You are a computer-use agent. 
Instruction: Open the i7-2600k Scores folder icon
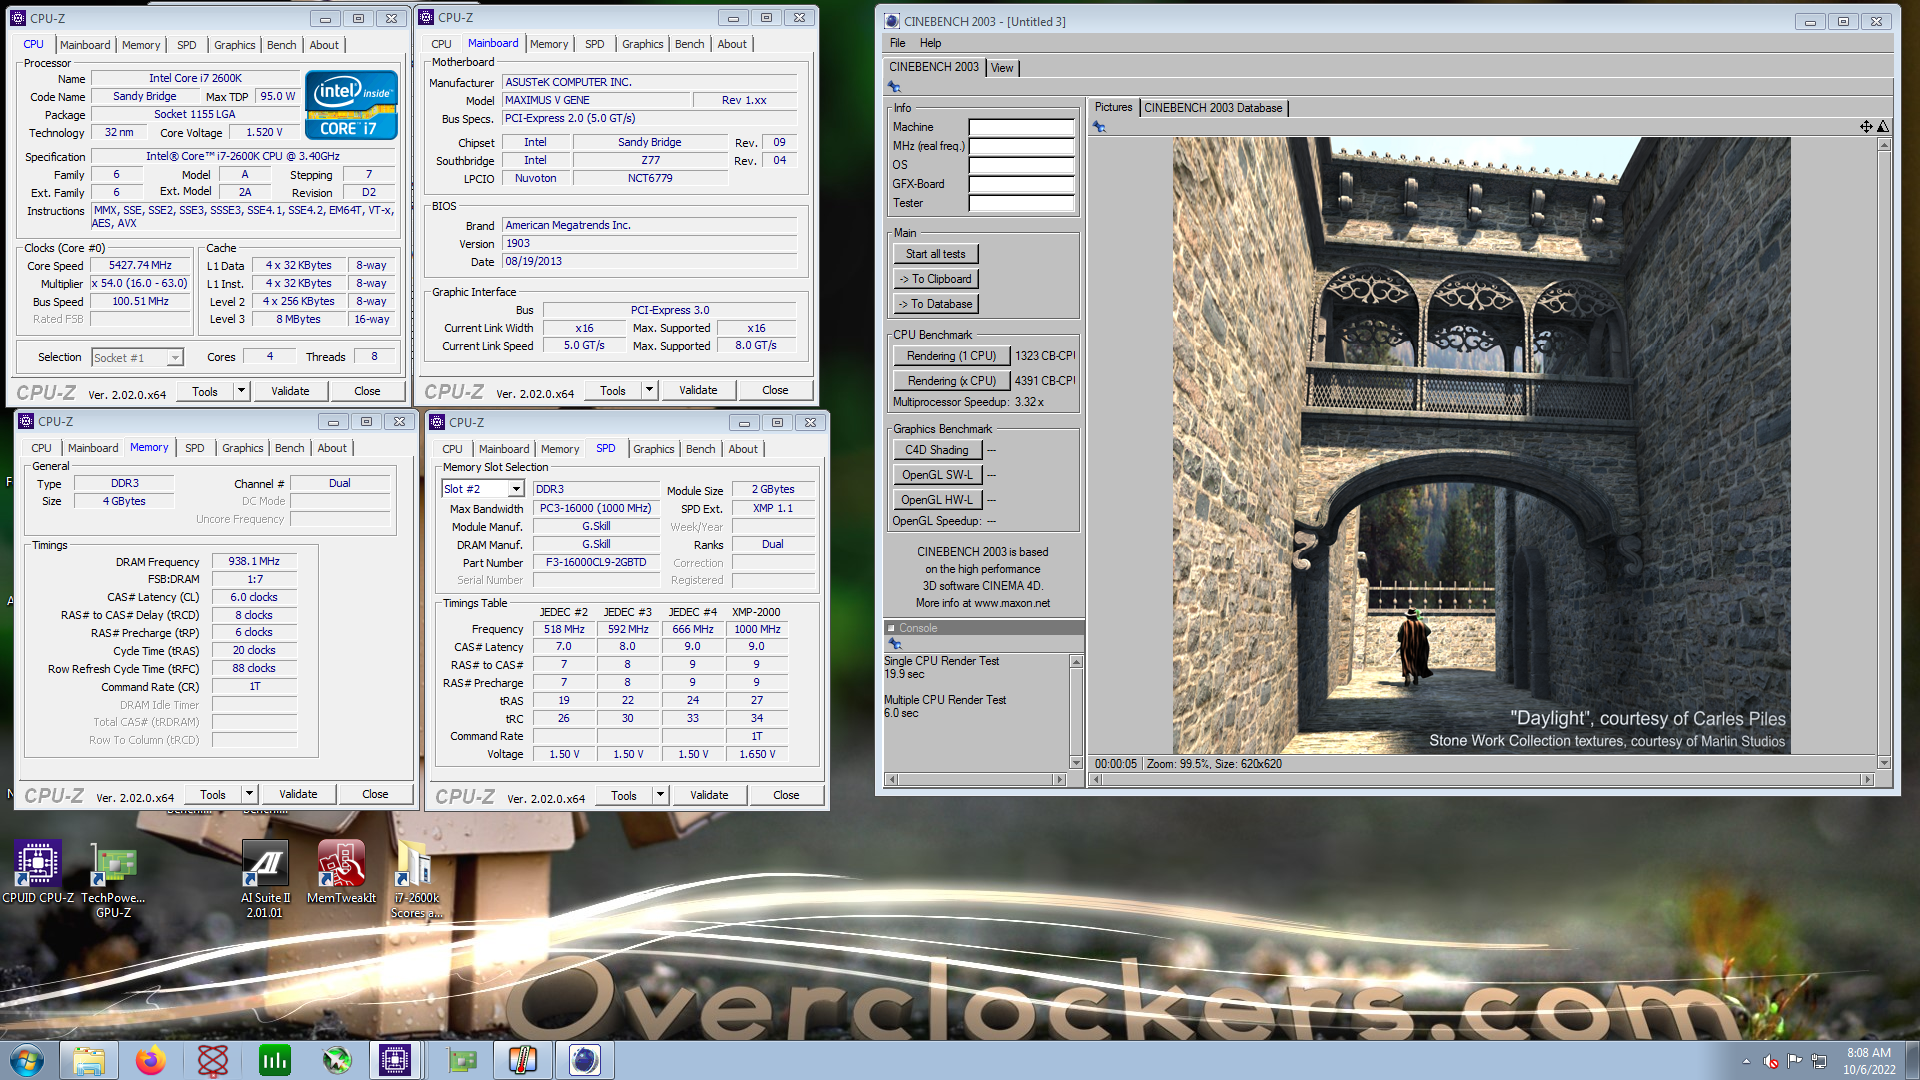pyautogui.click(x=416, y=880)
